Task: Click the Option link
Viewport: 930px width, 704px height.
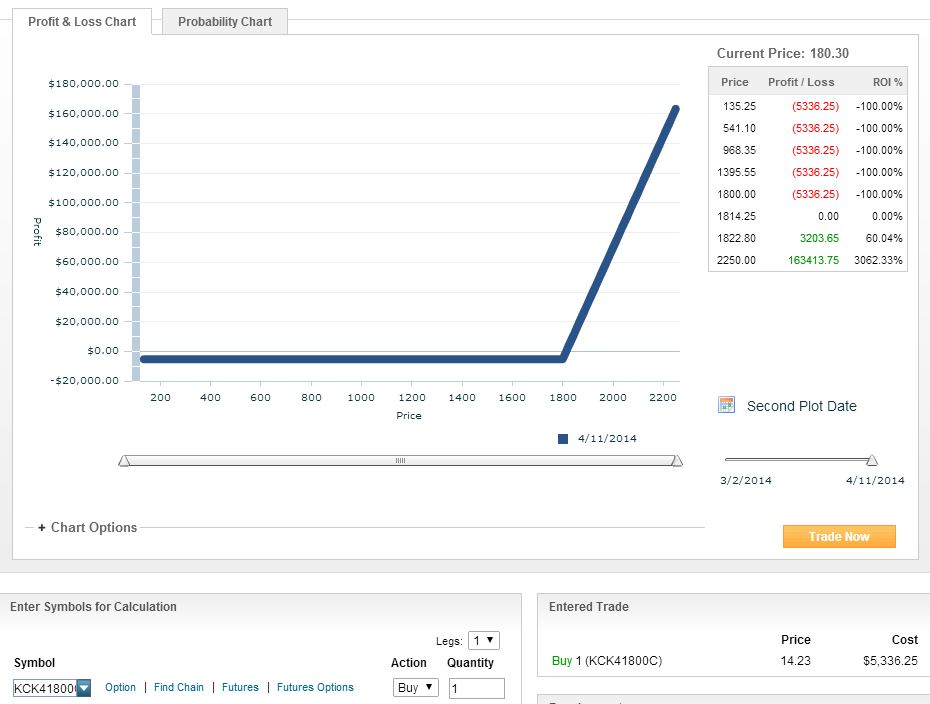Action: 120,687
